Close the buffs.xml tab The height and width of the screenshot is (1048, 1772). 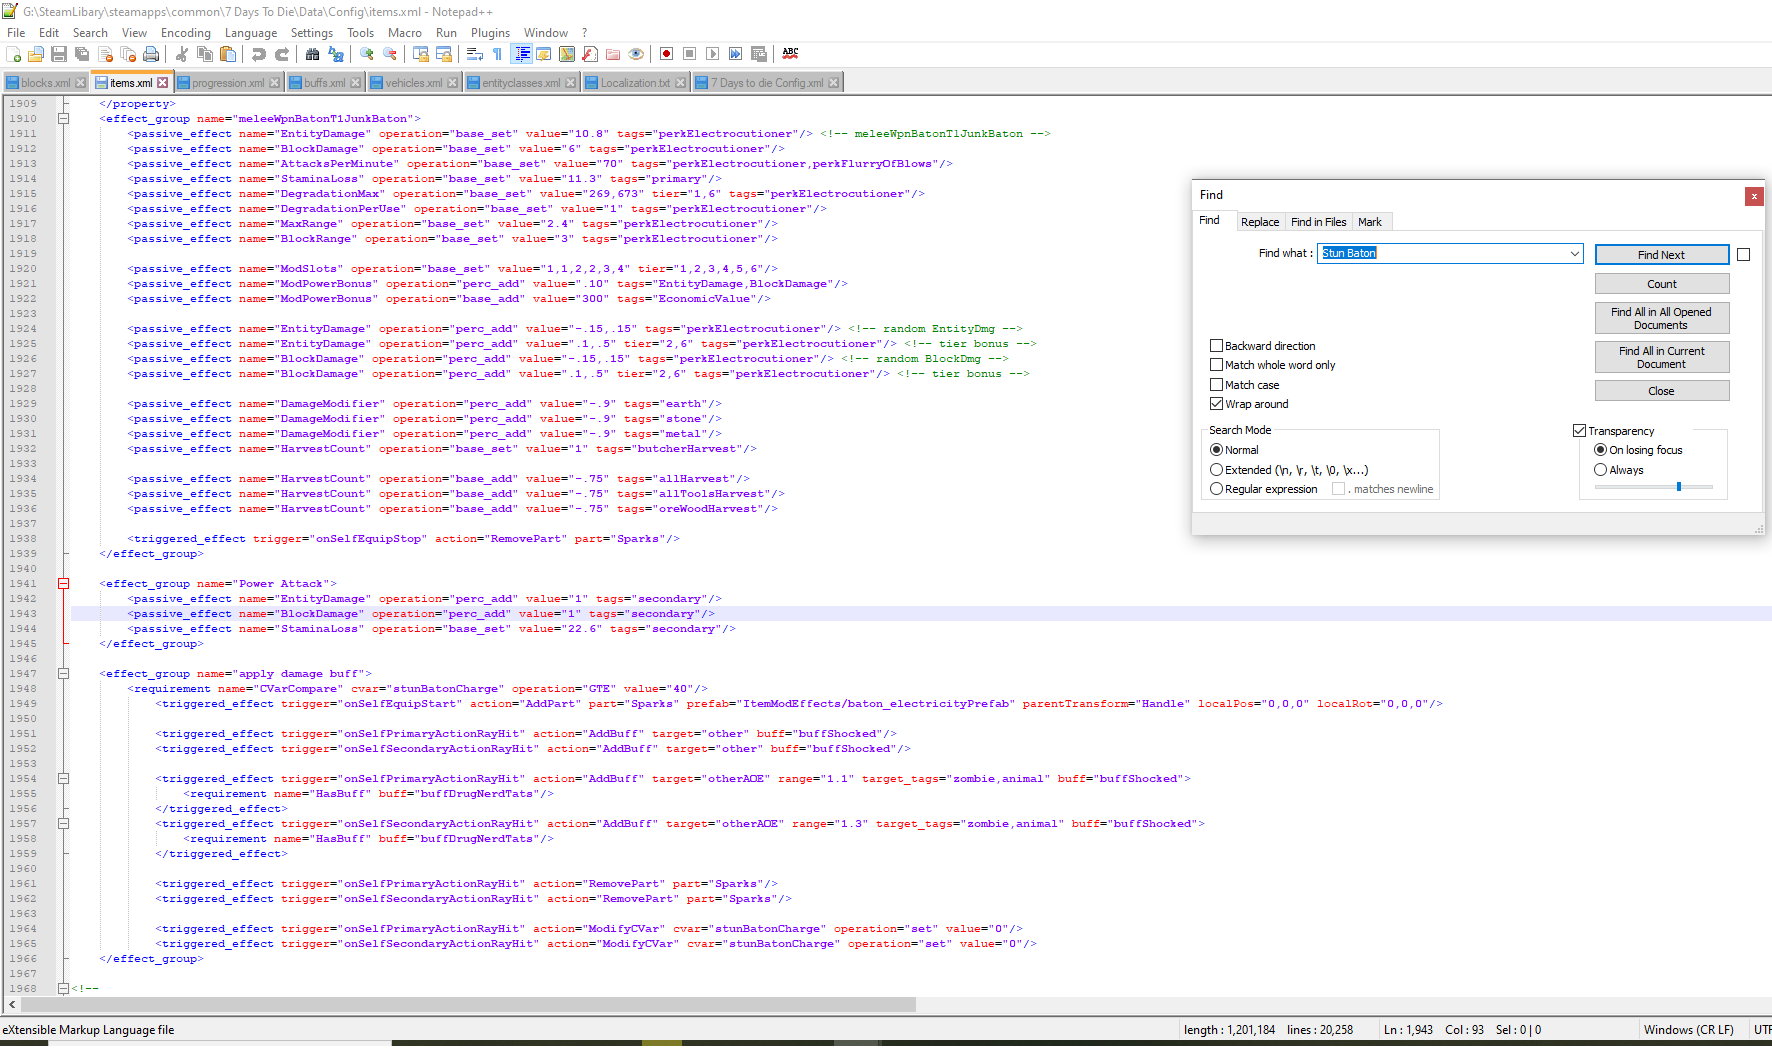click(x=356, y=83)
